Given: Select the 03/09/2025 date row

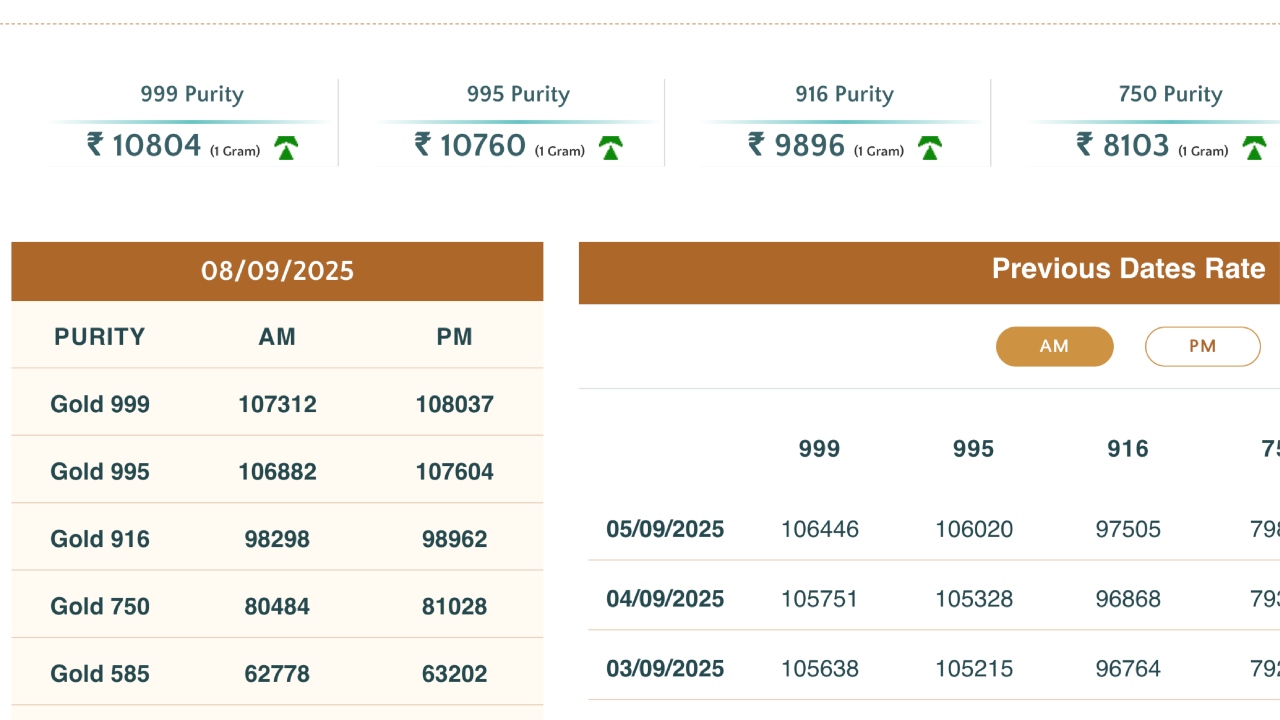Looking at the screenshot, I should tap(665, 669).
